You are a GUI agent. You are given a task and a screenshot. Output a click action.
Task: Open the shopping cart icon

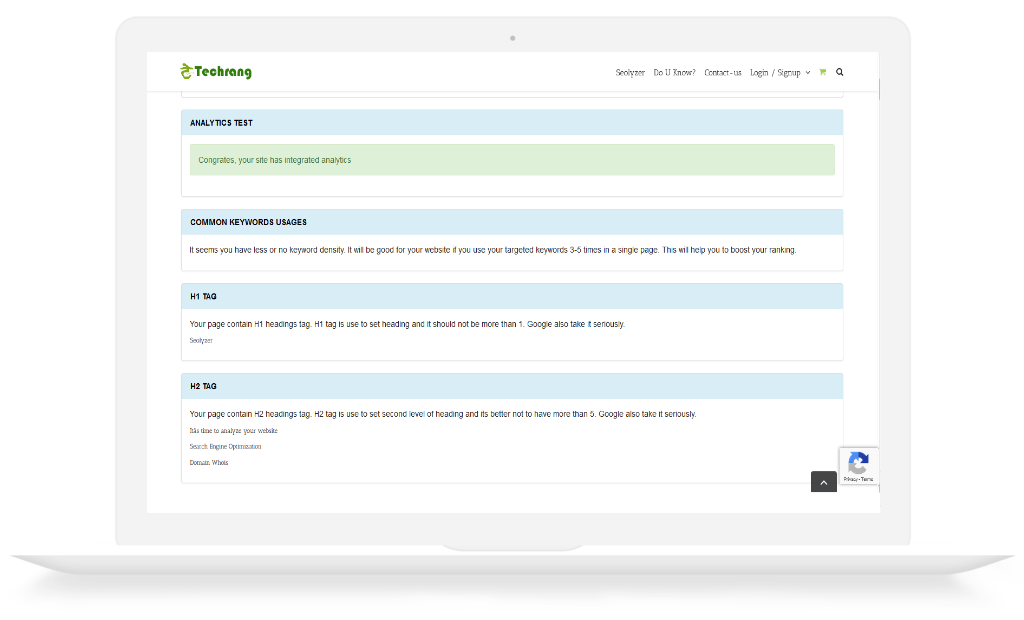[823, 73]
